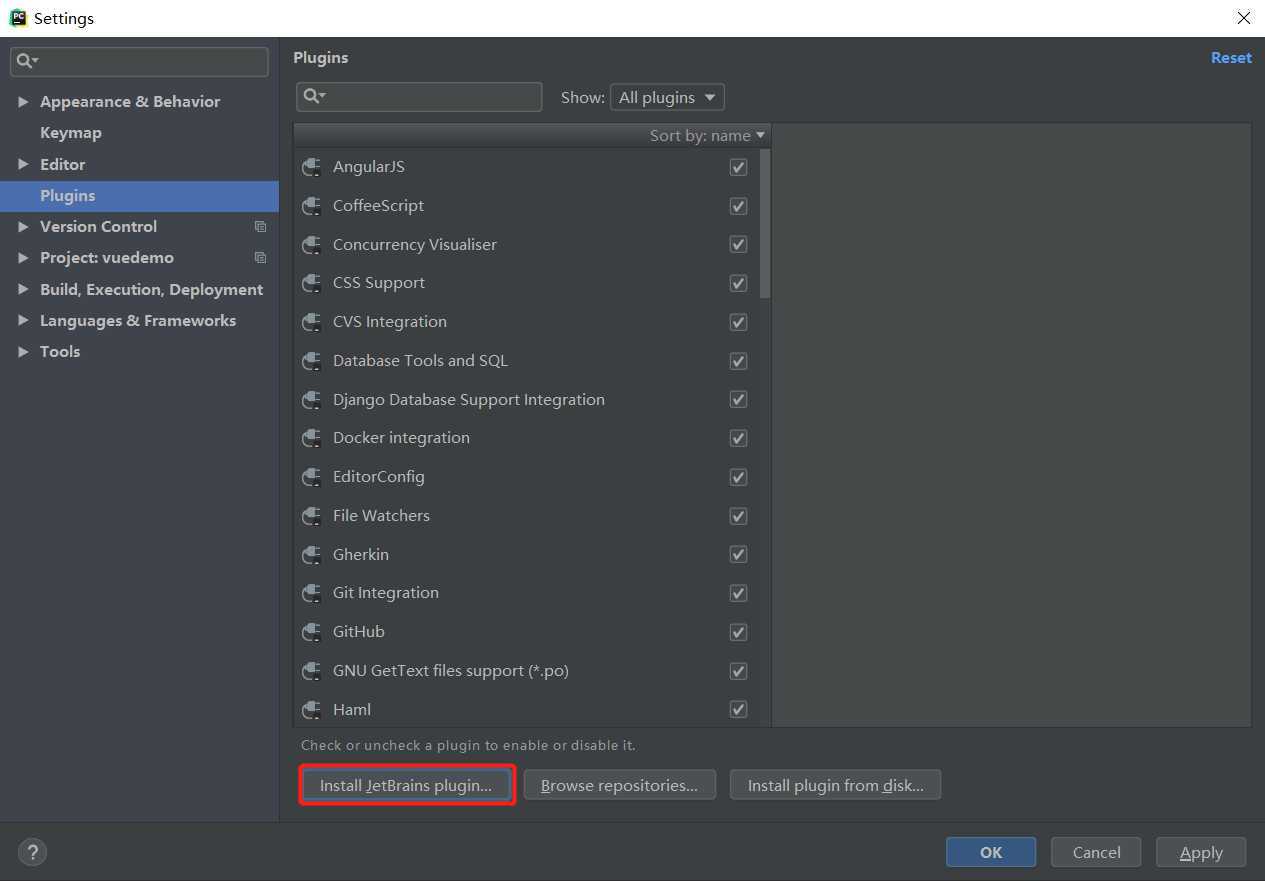Click the Database Tools and SQL plugin icon
The image size is (1265, 881).
coord(311,361)
